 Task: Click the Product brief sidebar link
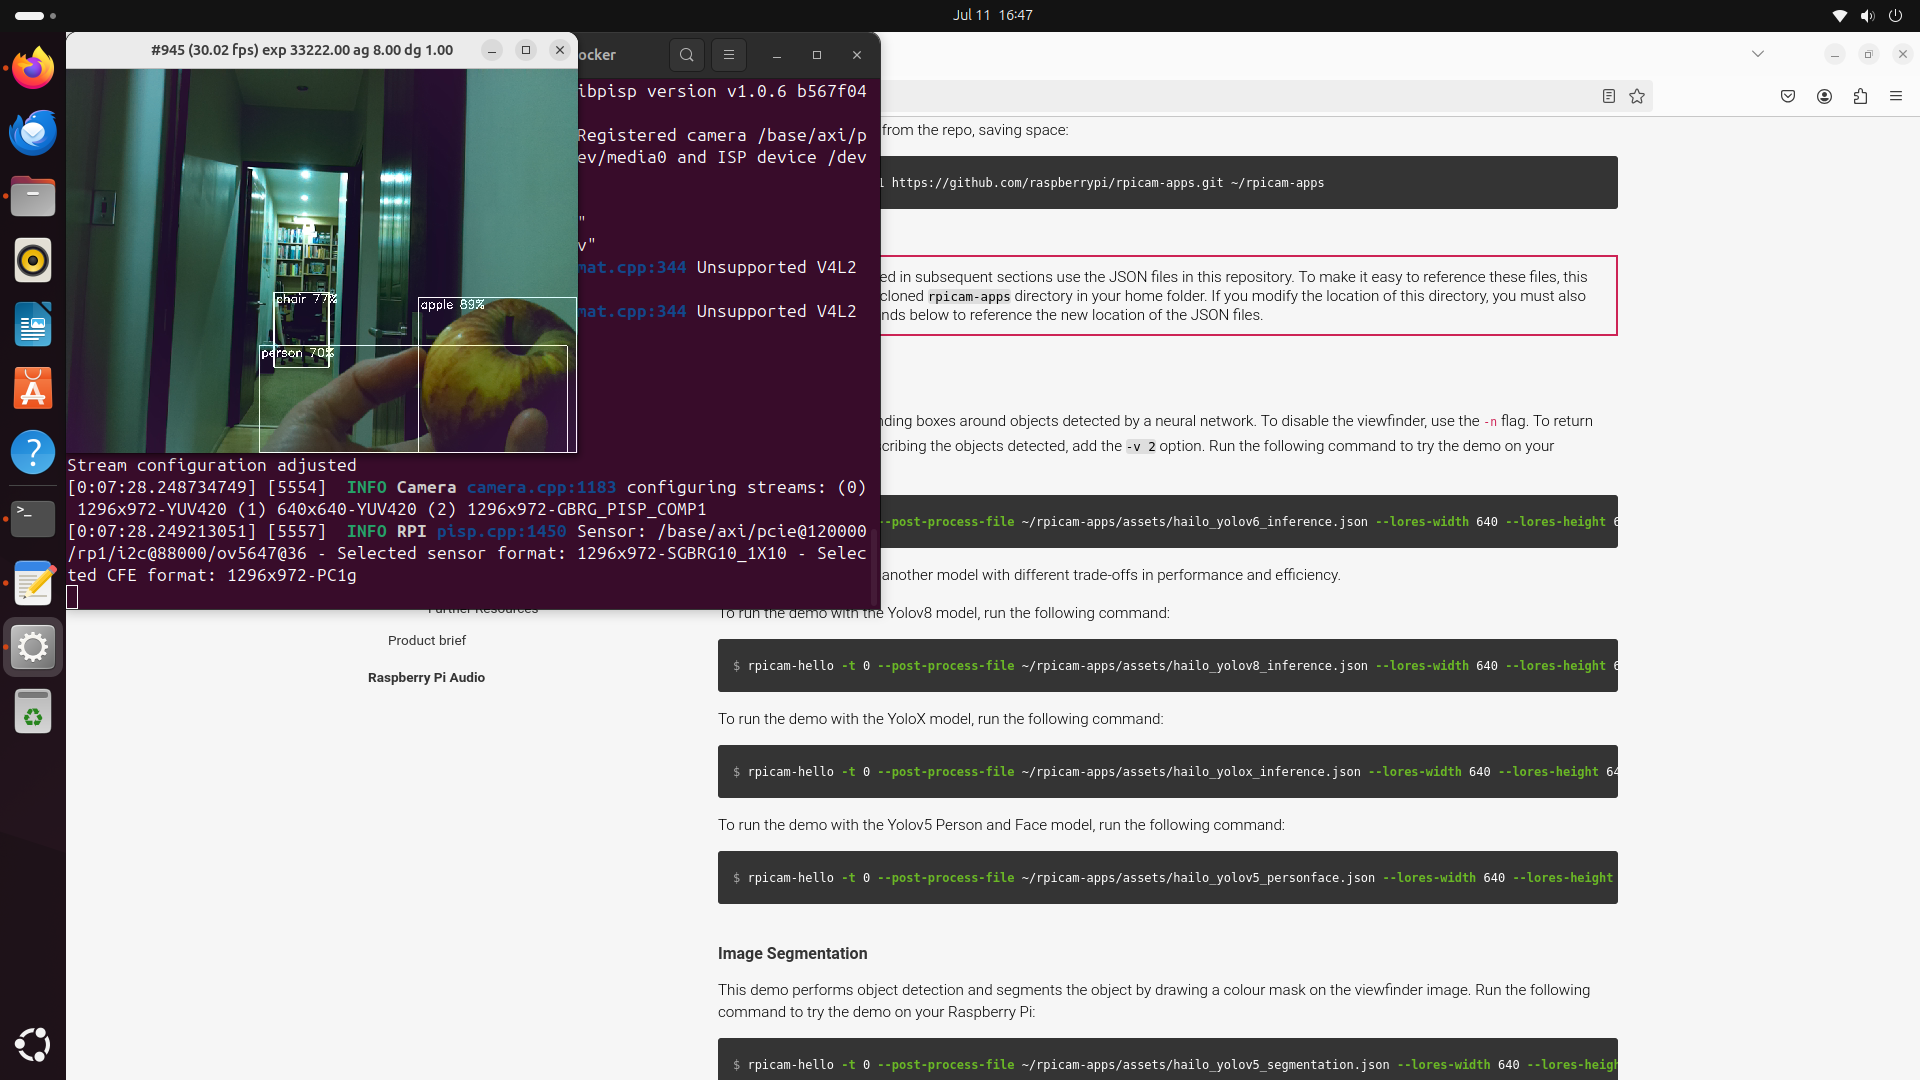[426, 640]
